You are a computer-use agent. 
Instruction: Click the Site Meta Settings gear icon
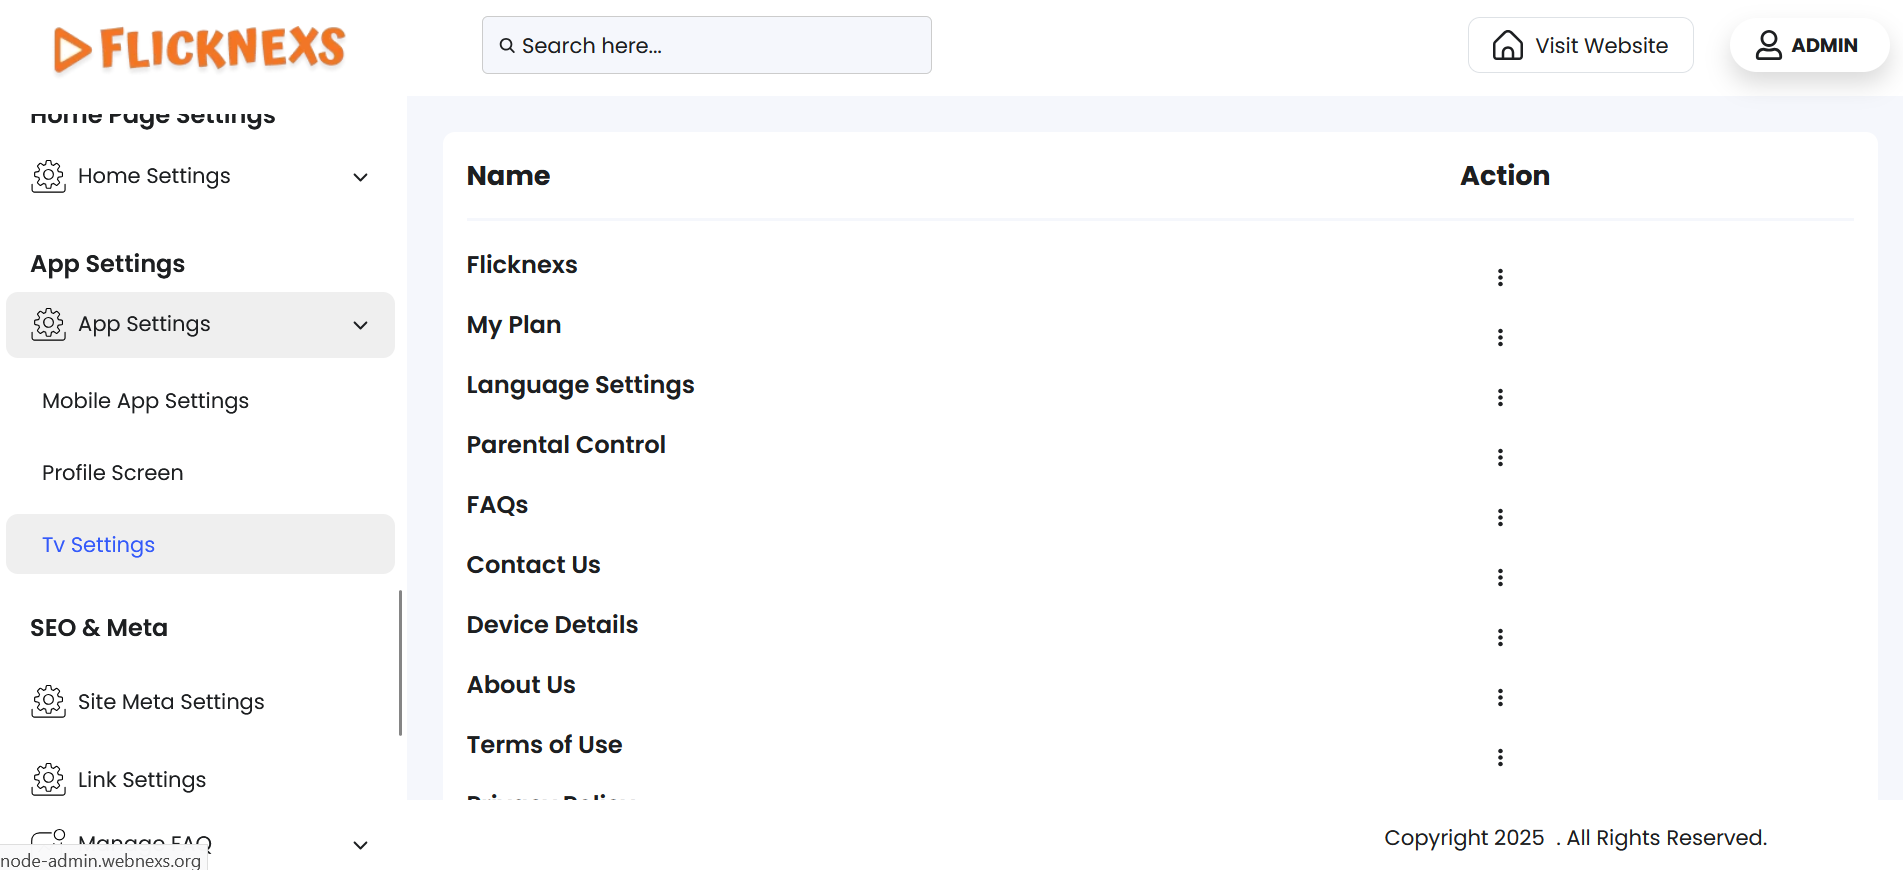pos(48,702)
